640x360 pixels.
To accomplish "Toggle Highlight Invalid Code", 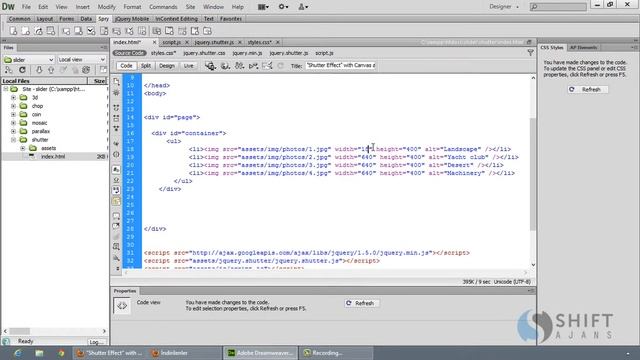I will tap(116, 180).
